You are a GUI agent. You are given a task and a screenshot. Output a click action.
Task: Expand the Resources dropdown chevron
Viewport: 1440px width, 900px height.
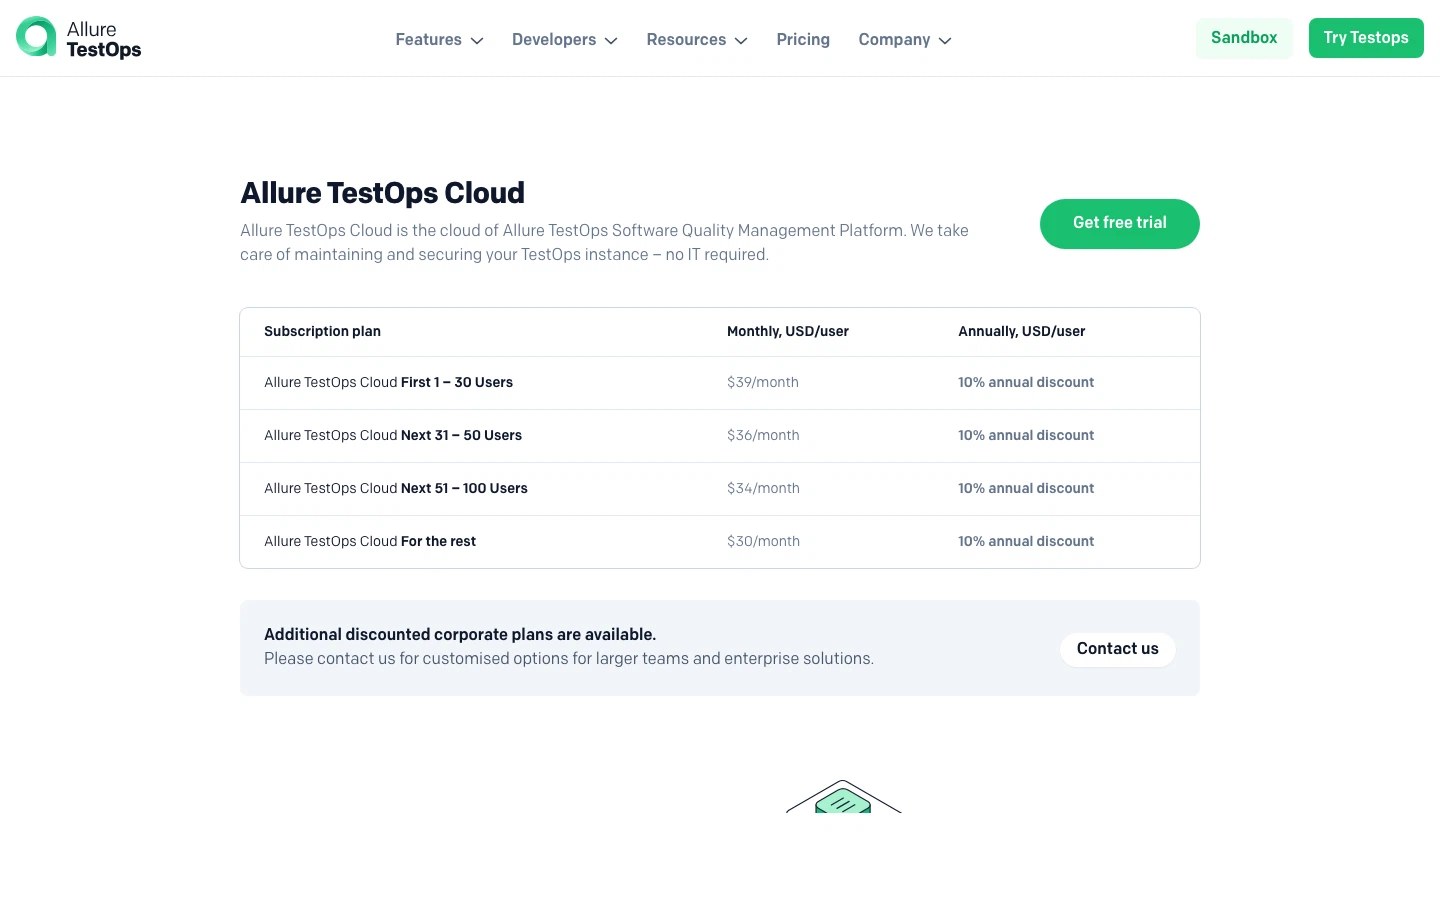click(x=741, y=41)
